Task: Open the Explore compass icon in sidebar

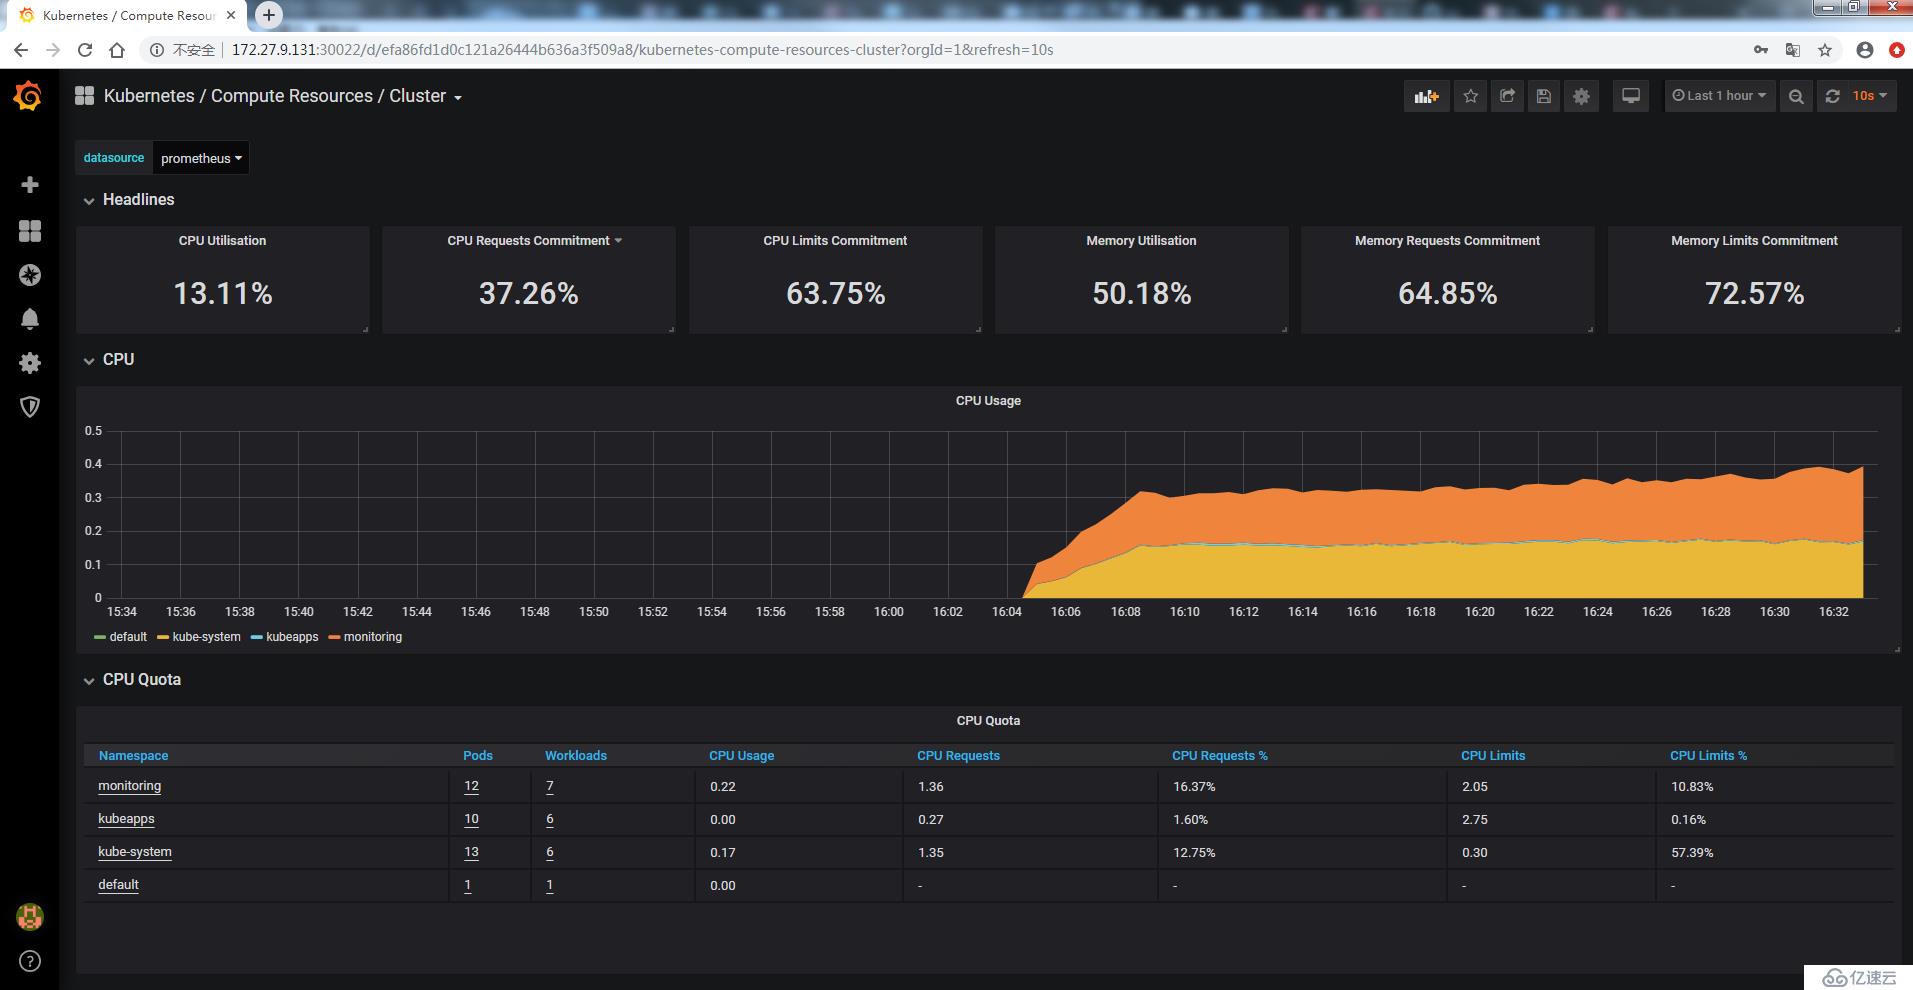Action: coord(30,275)
